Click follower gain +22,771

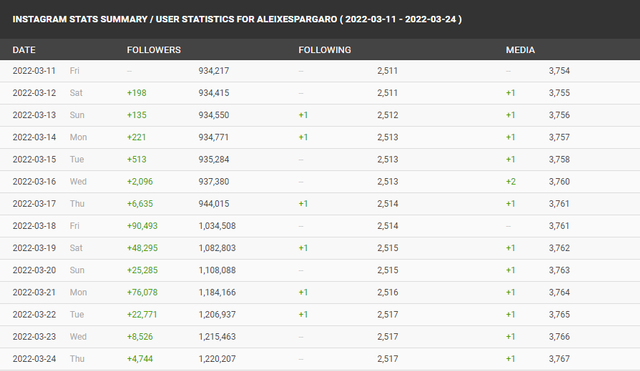pyautogui.click(x=142, y=314)
